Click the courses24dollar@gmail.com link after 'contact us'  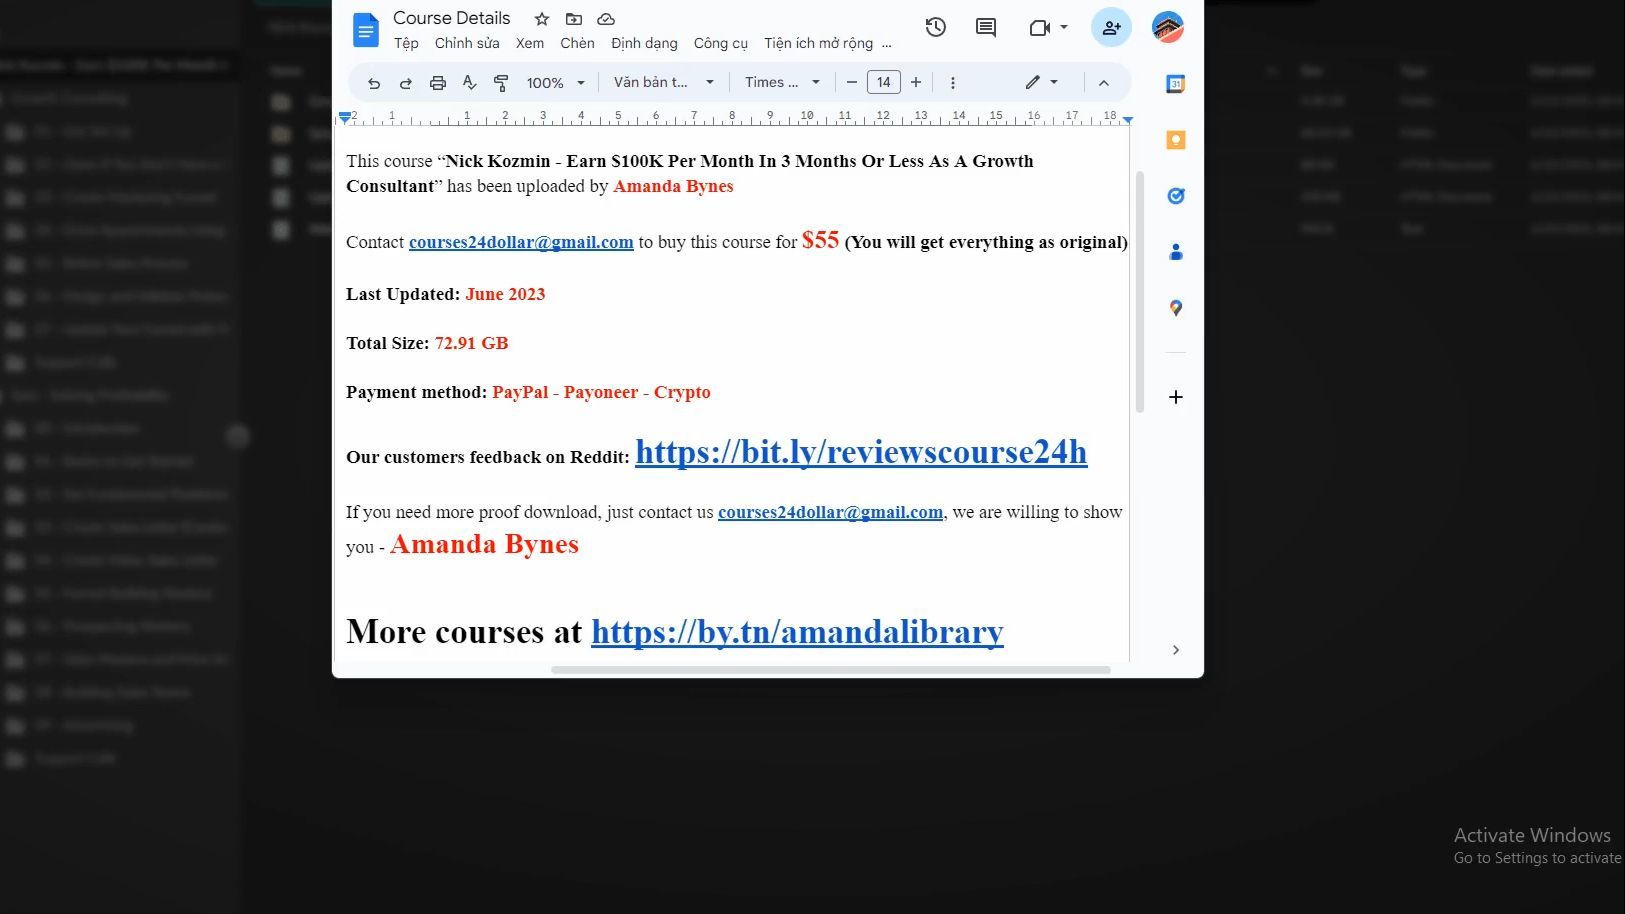point(830,512)
